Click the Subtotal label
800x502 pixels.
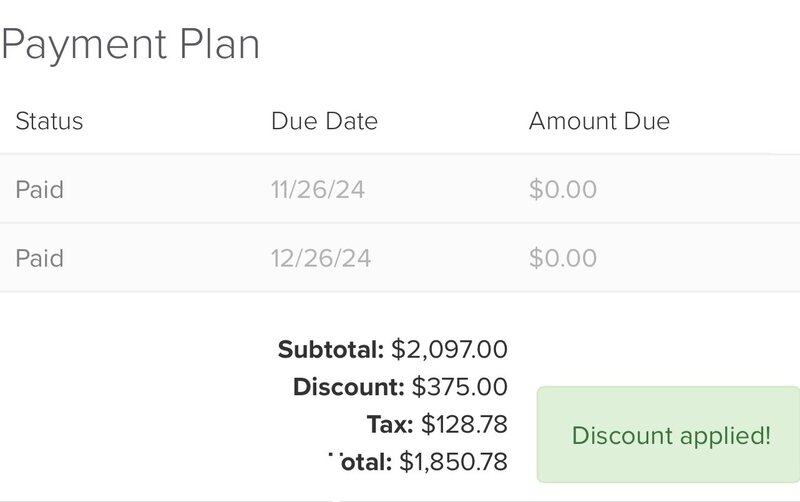tap(330, 349)
